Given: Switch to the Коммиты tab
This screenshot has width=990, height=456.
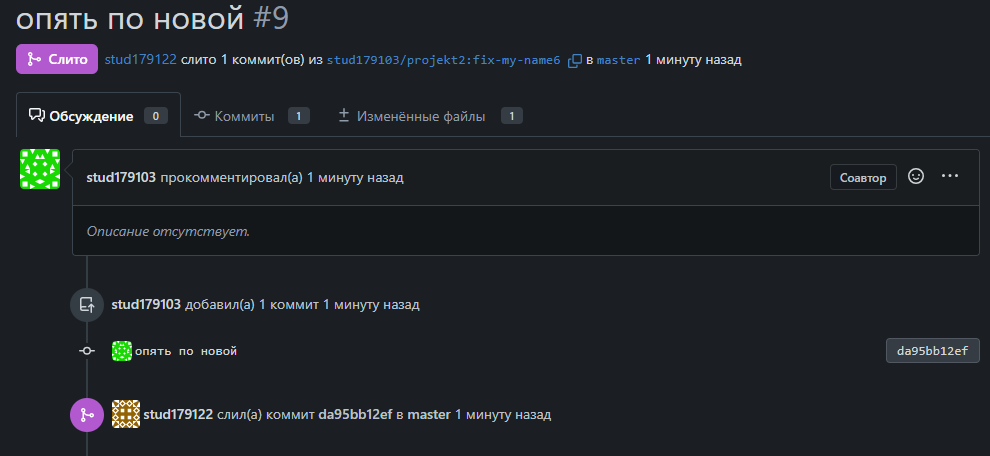Looking at the screenshot, I should [244, 116].
